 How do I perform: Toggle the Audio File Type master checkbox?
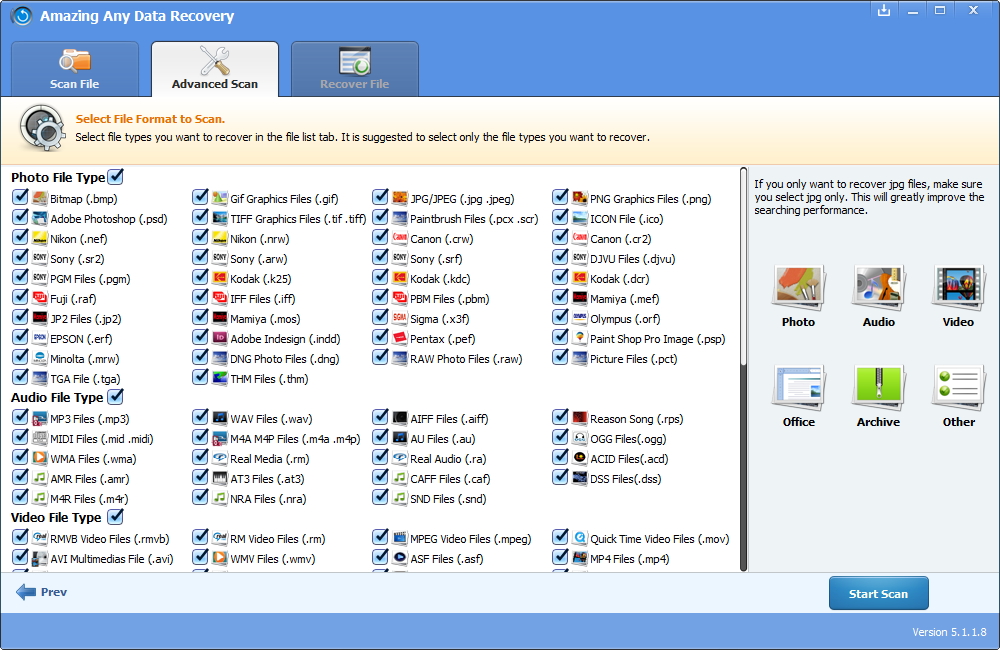[x=115, y=397]
